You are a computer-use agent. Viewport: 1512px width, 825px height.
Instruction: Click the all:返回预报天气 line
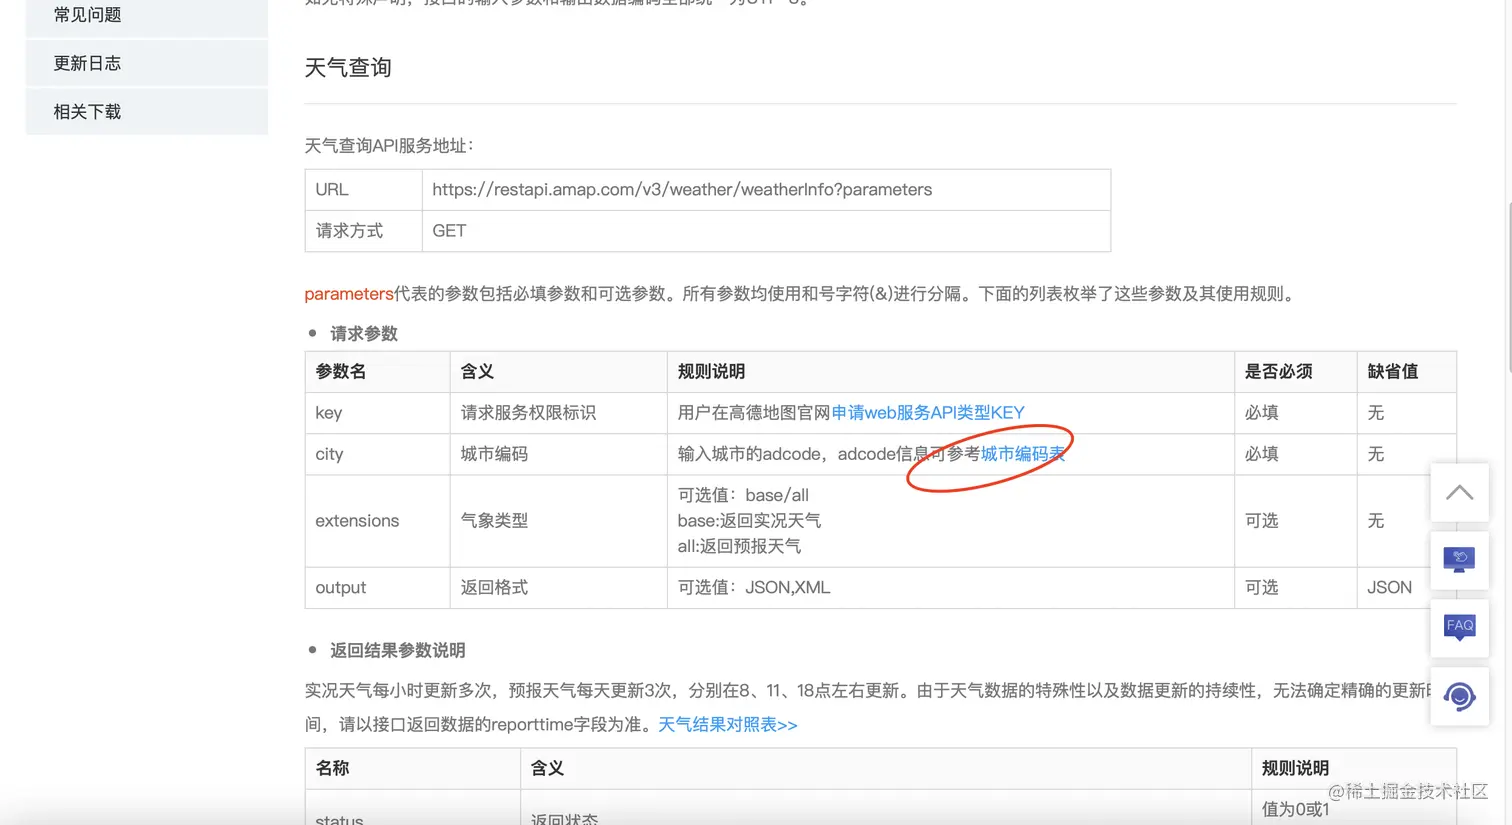(739, 547)
